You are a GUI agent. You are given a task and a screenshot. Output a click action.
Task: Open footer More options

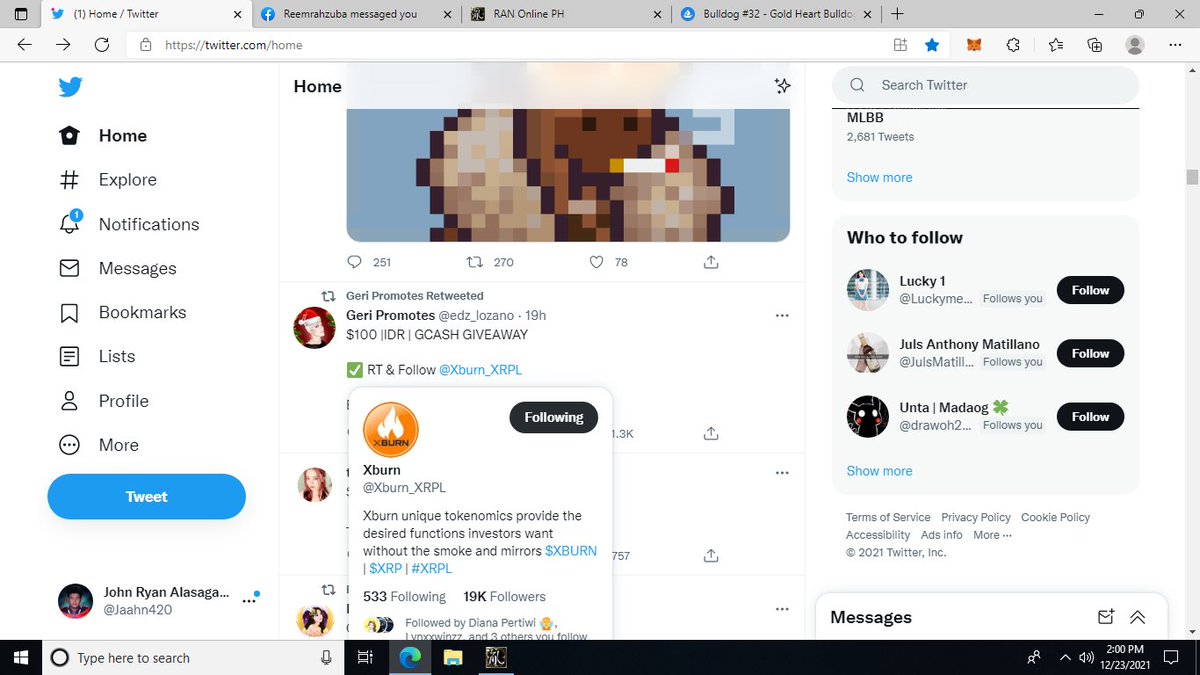992,535
